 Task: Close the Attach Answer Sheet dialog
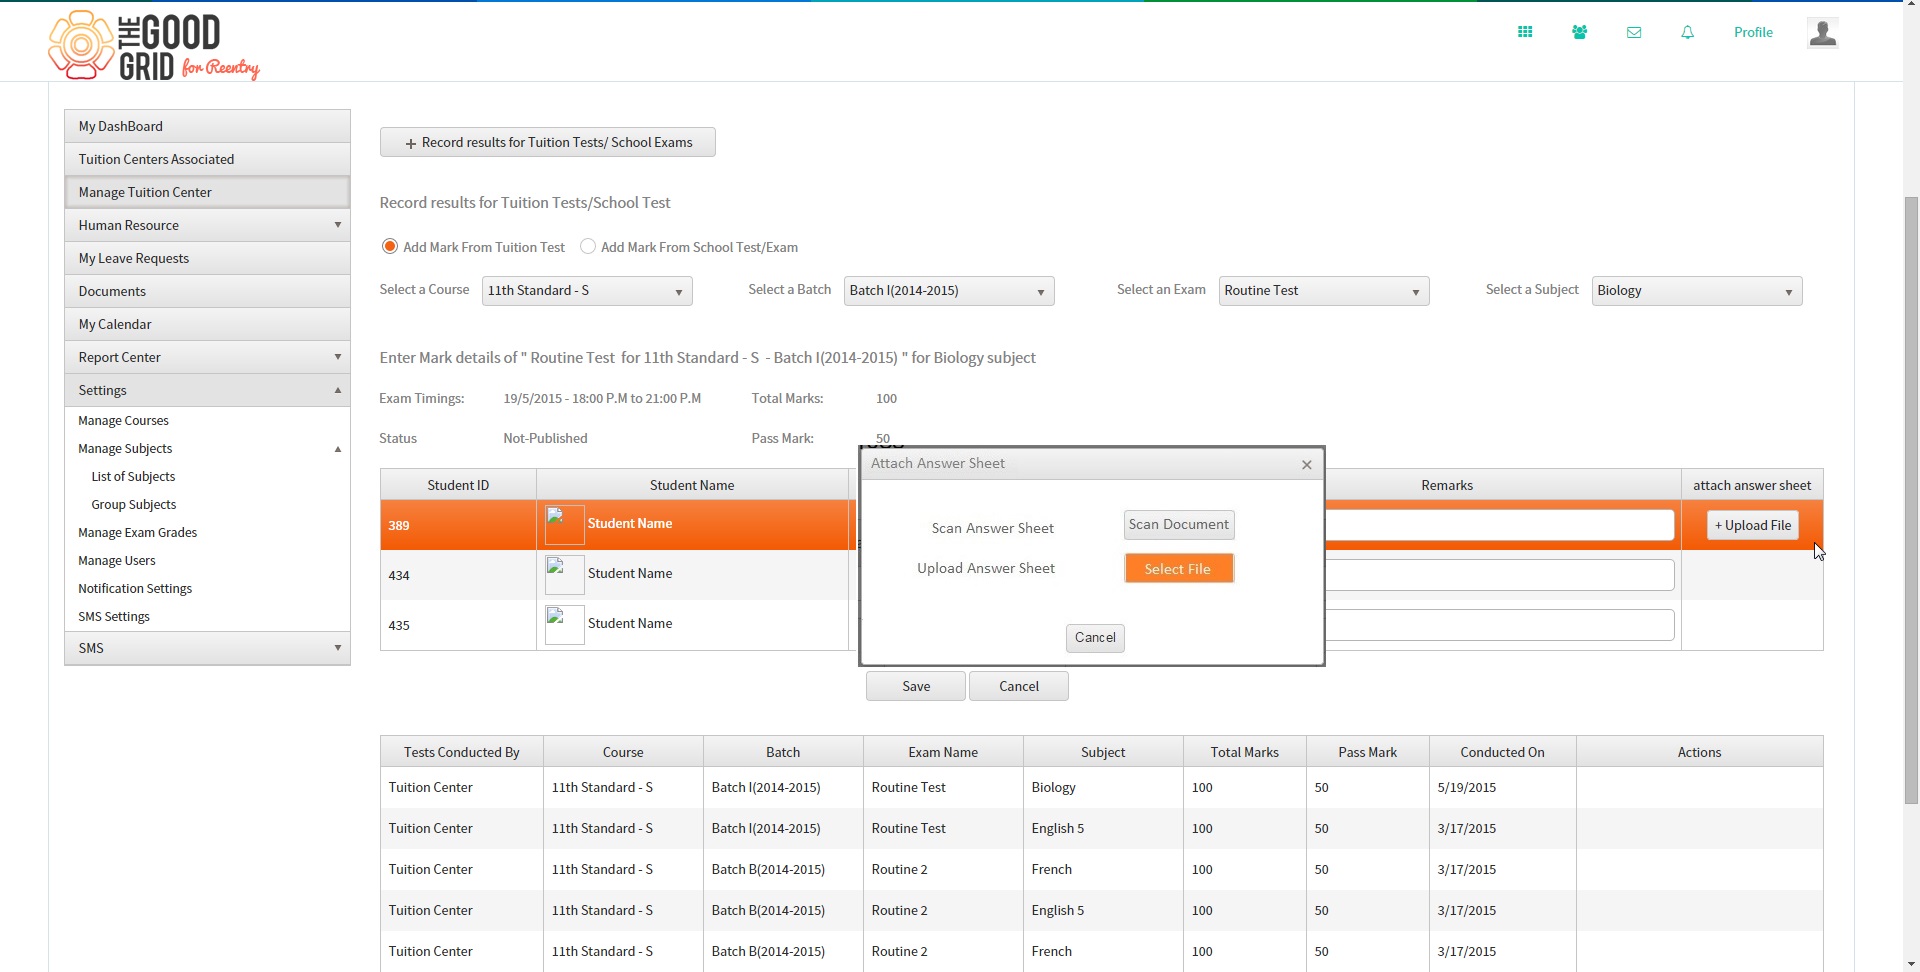click(1306, 464)
